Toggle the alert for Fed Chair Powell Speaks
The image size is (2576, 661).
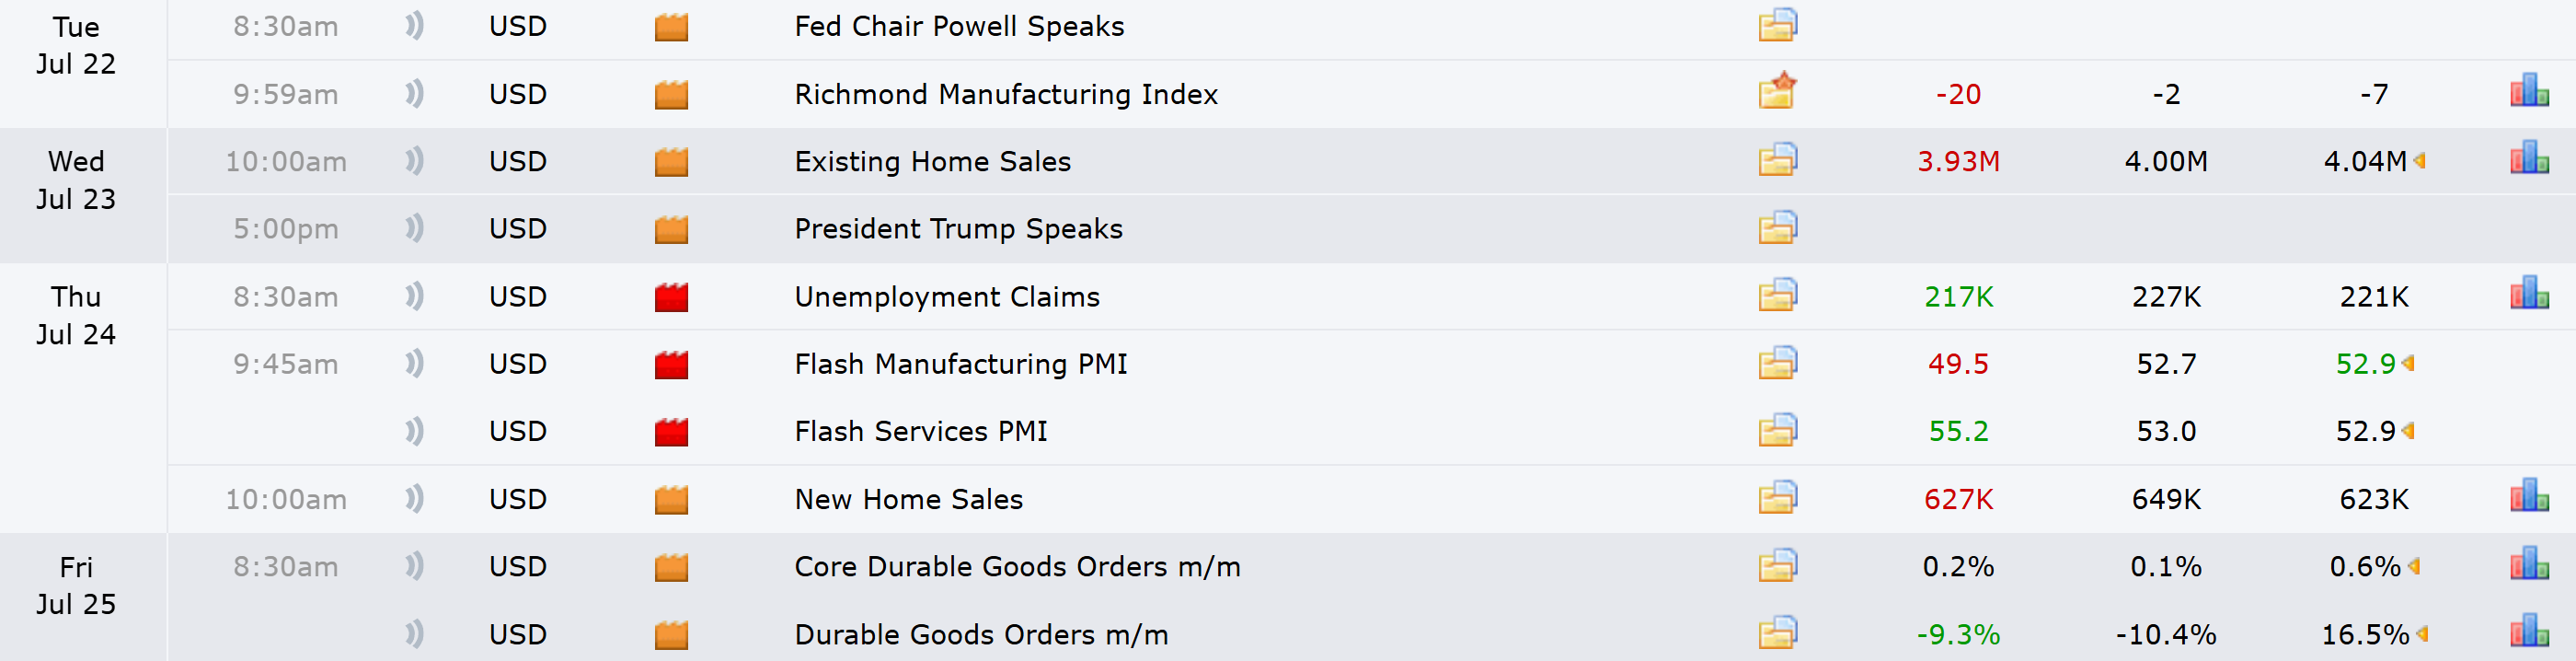(x=414, y=26)
